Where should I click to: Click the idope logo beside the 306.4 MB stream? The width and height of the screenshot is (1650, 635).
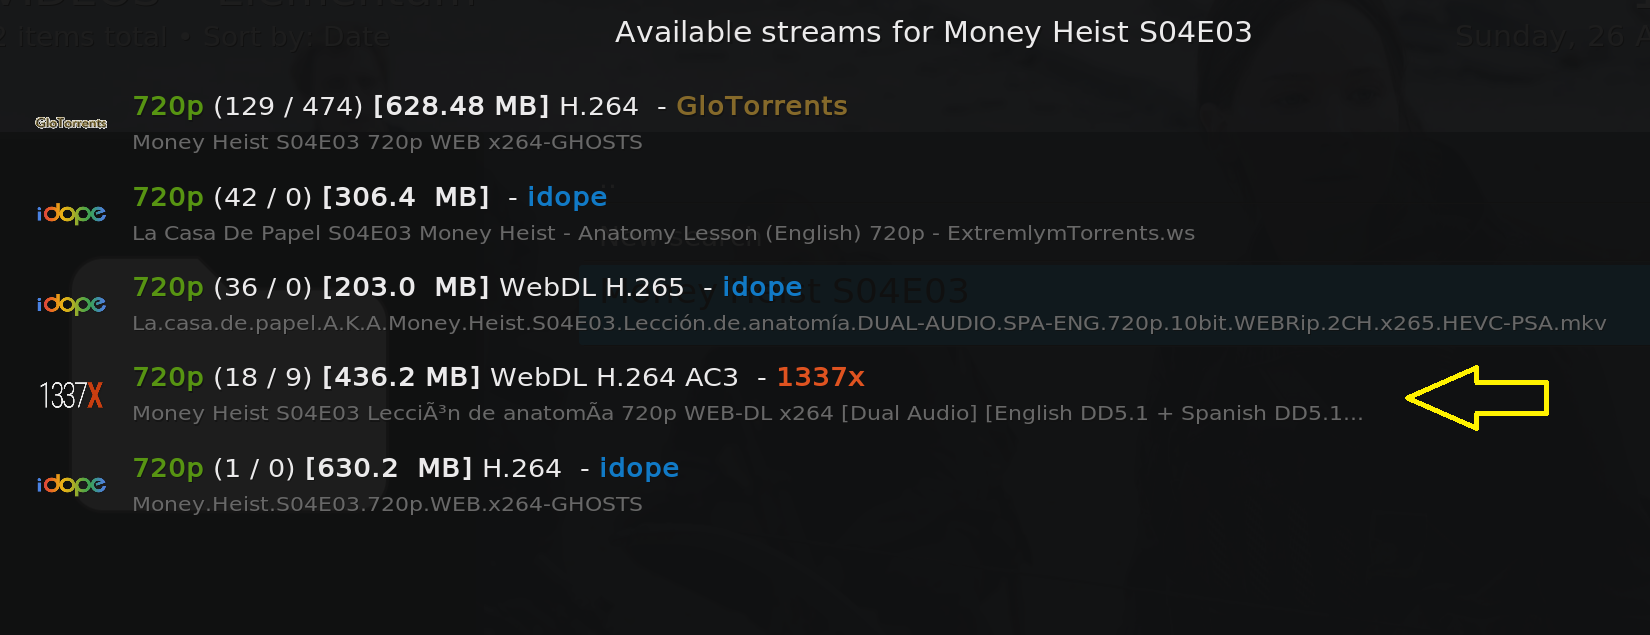[x=71, y=213]
